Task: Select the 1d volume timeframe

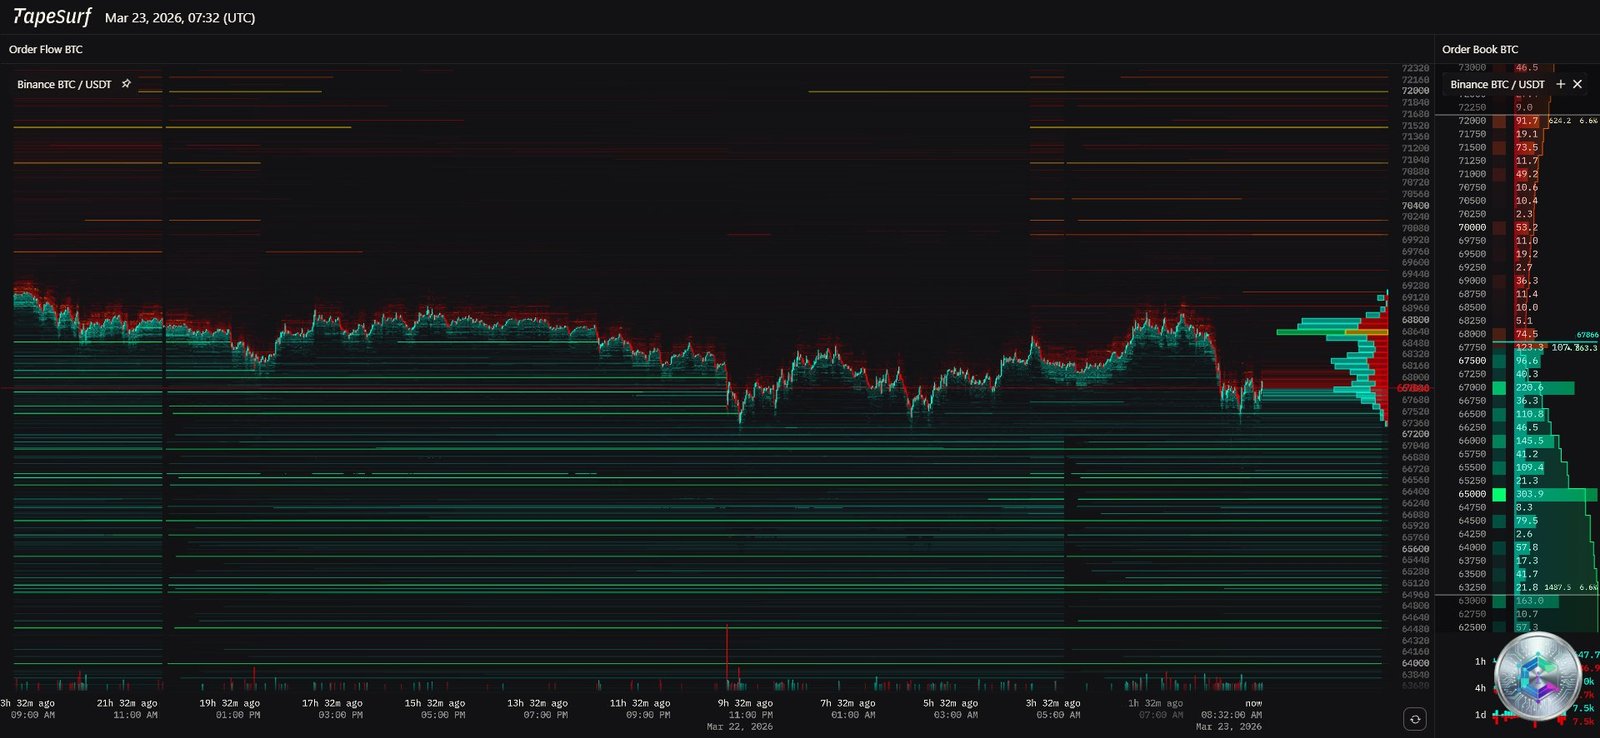Action: tap(1480, 714)
